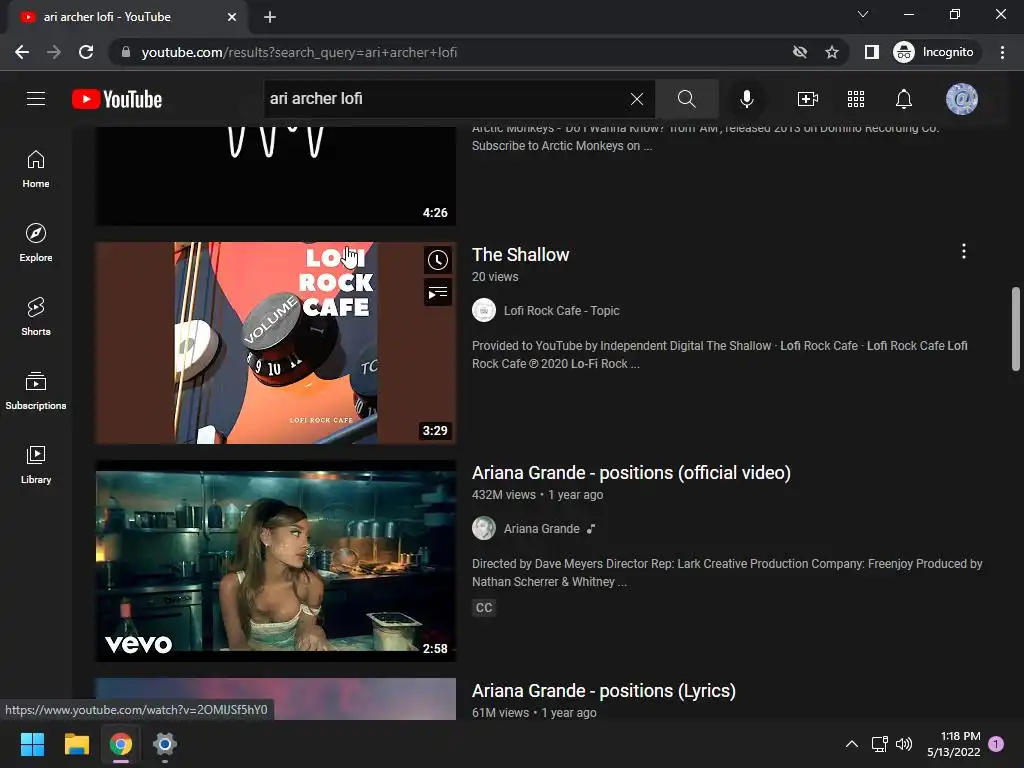Select Library in the sidebar

coord(36,464)
